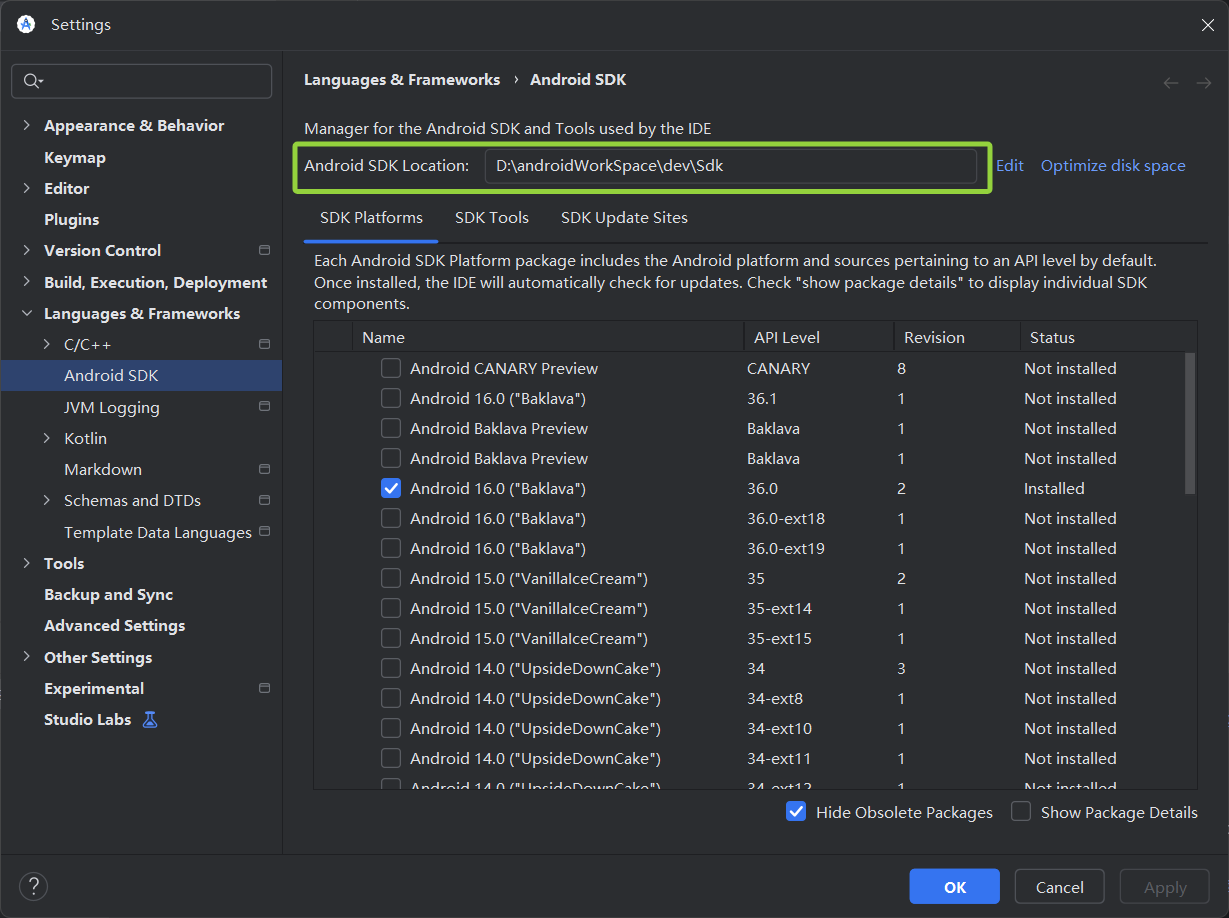Switch to SDK Update Sites tab

pos(624,217)
